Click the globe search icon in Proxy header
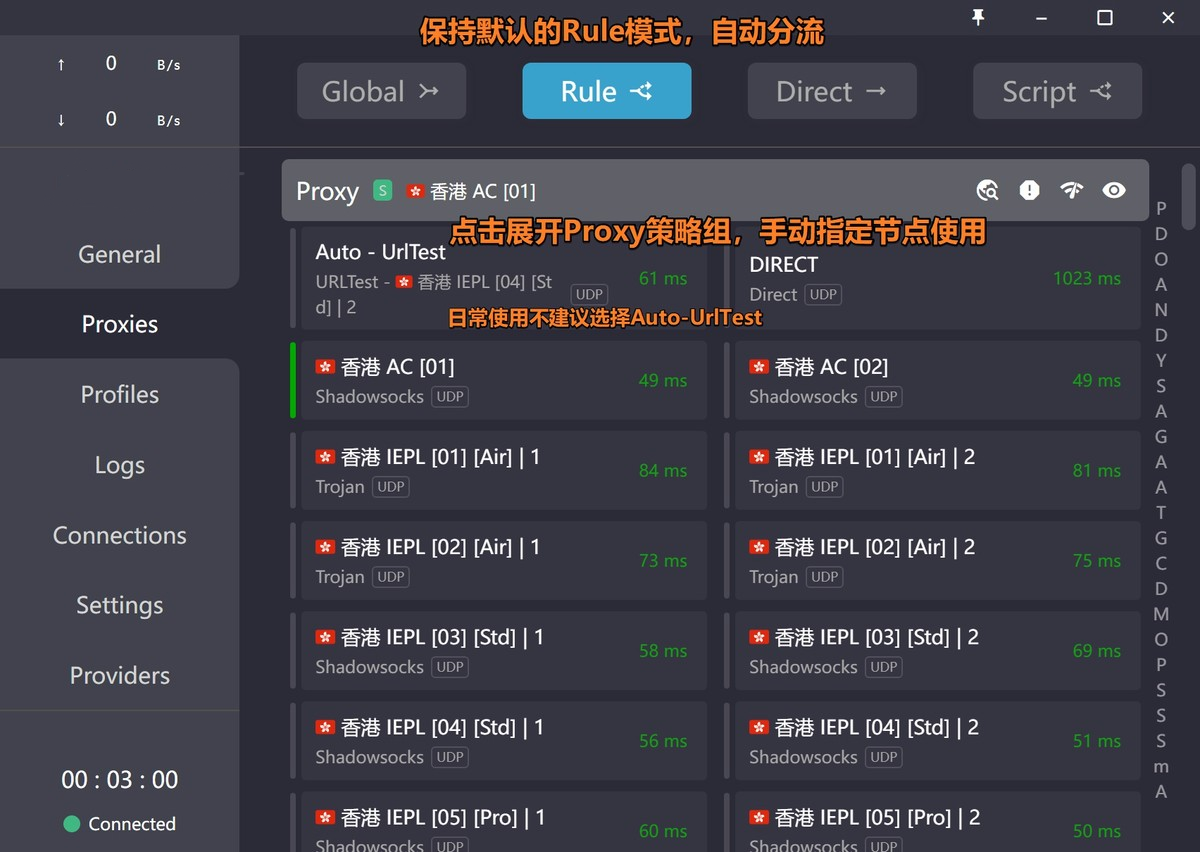This screenshot has width=1200, height=852. tap(987, 190)
